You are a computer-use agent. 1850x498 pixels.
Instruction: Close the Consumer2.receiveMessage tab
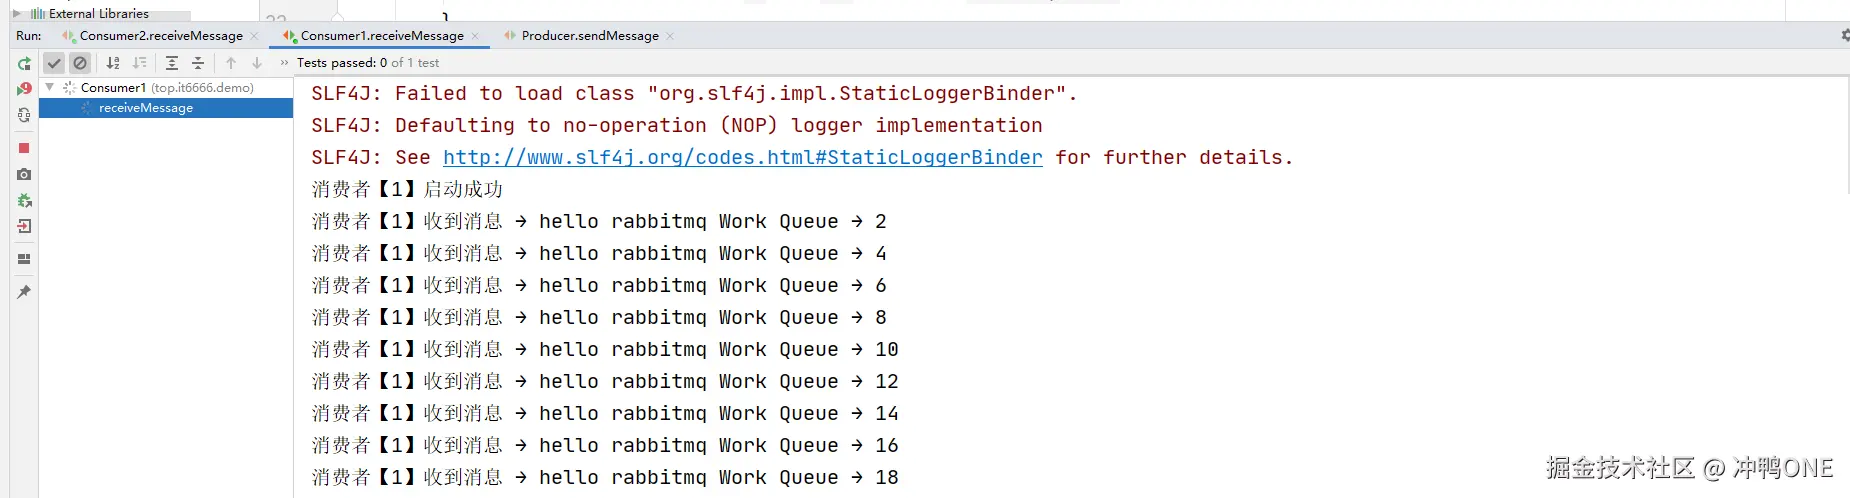[254, 36]
